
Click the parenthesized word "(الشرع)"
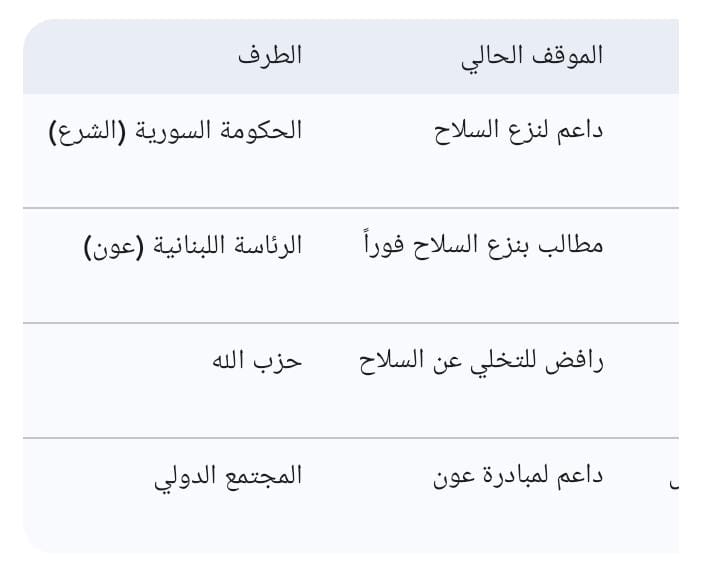pyautogui.click(x=82, y=132)
